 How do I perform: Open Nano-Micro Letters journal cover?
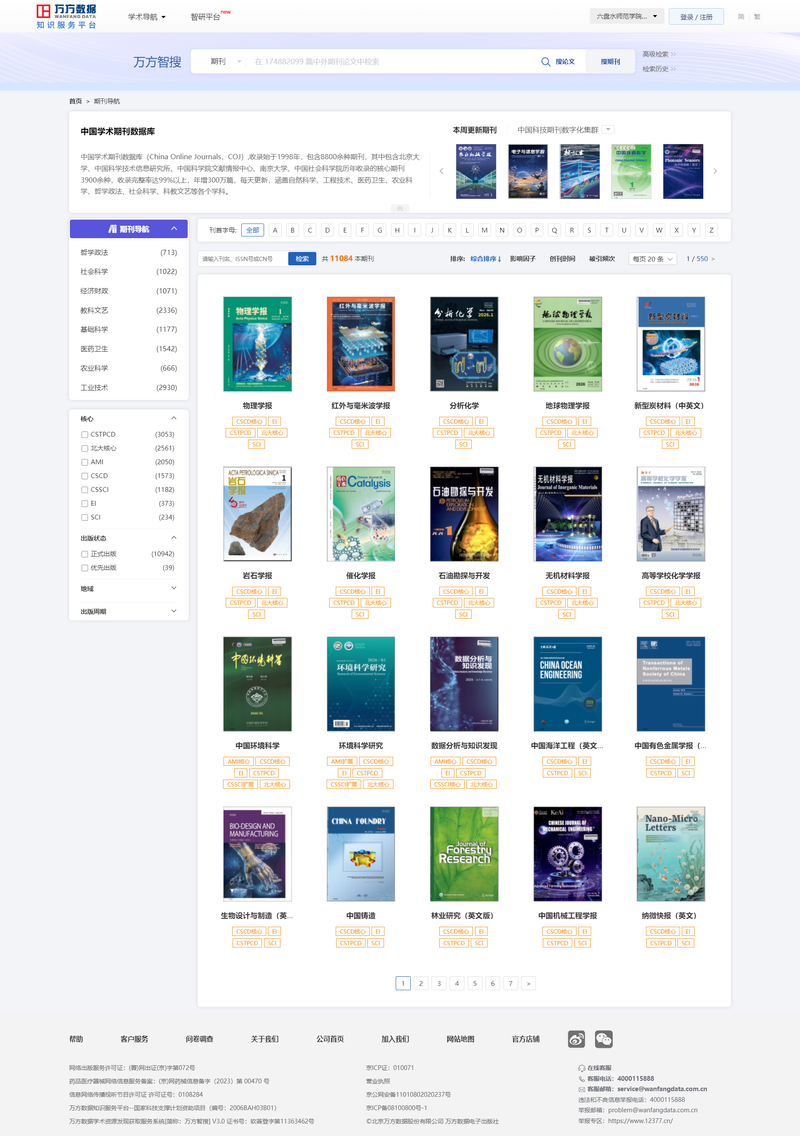click(670, 853)
